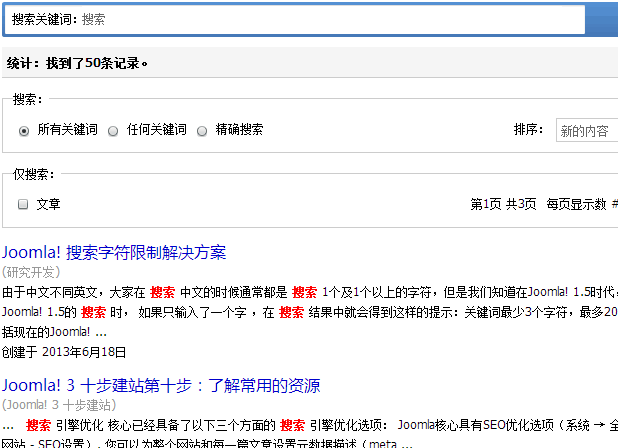The height and width of the screenshot is (448, 618).
Task: Click the second result's excerpt about 引擎优化
Action: click(x=300, y=424)
